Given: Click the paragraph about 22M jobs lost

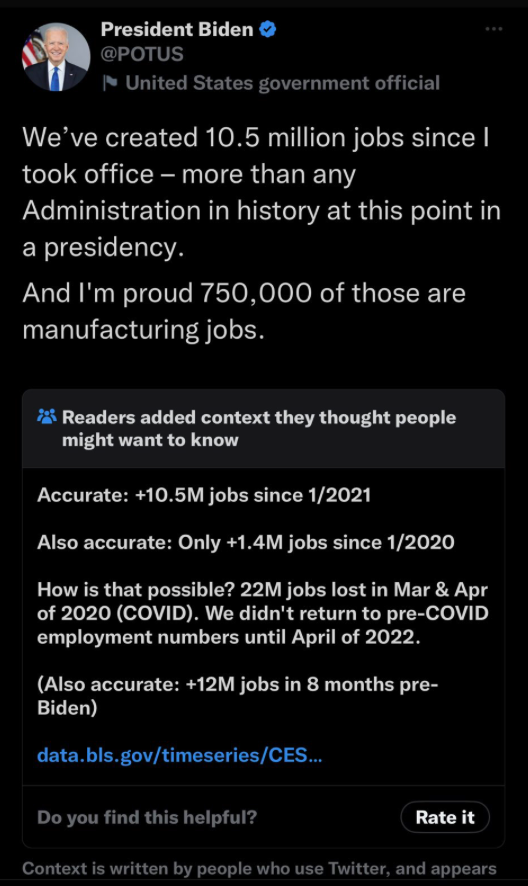Looking at the screenshot, I should [262, 613].
